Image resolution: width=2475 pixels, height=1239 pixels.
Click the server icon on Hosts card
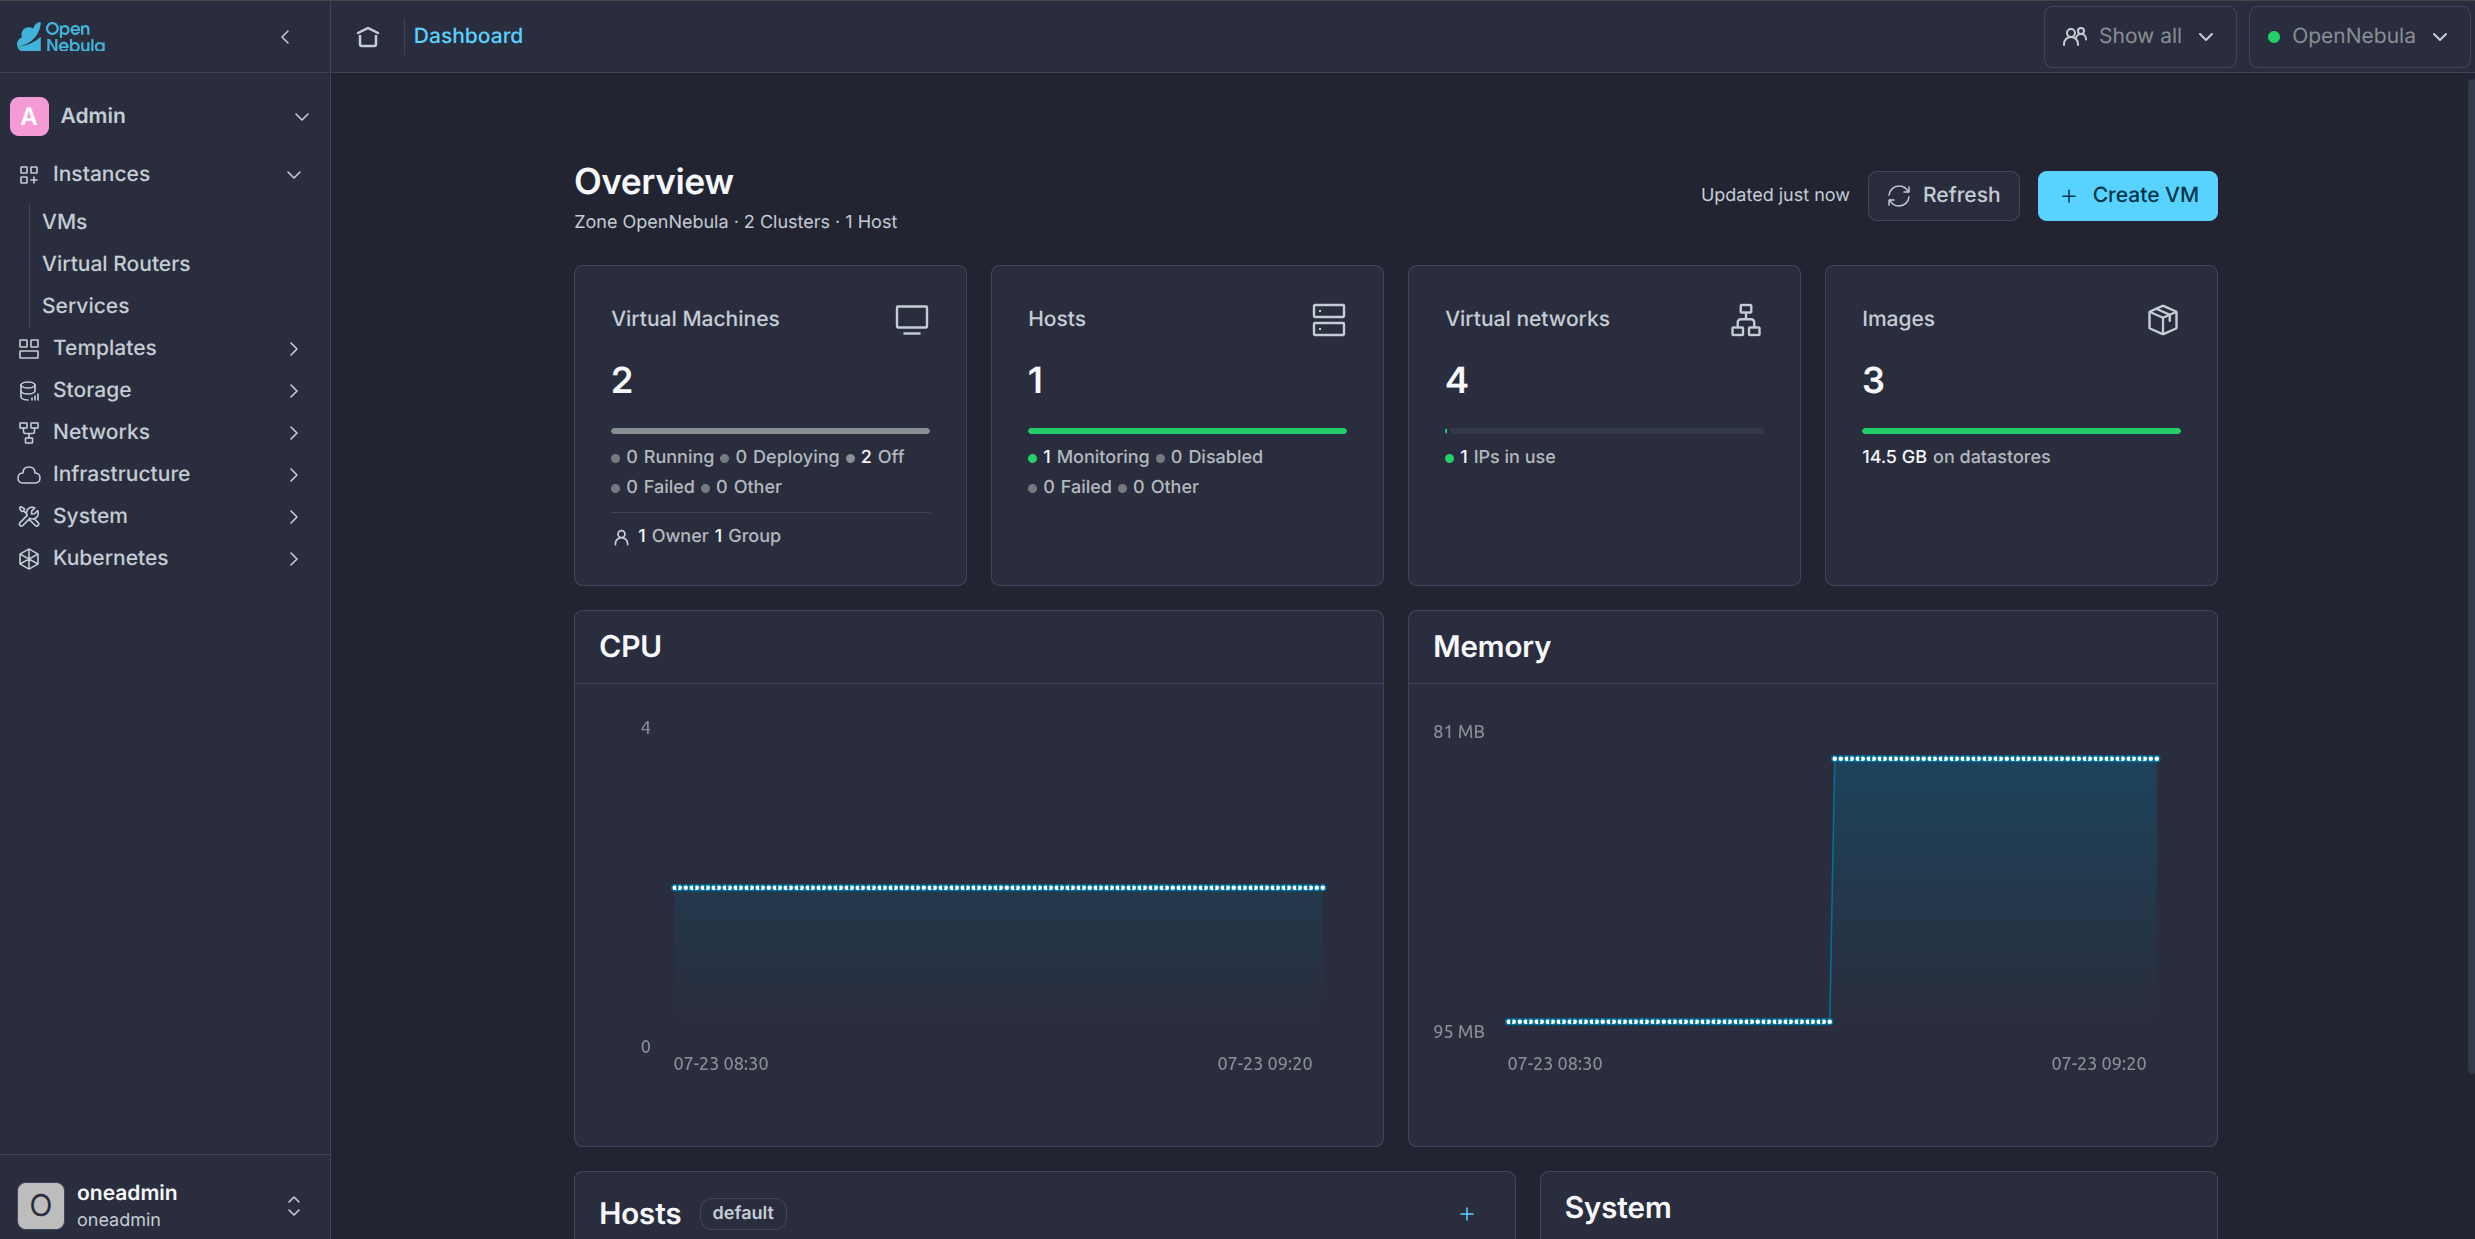1329,320
